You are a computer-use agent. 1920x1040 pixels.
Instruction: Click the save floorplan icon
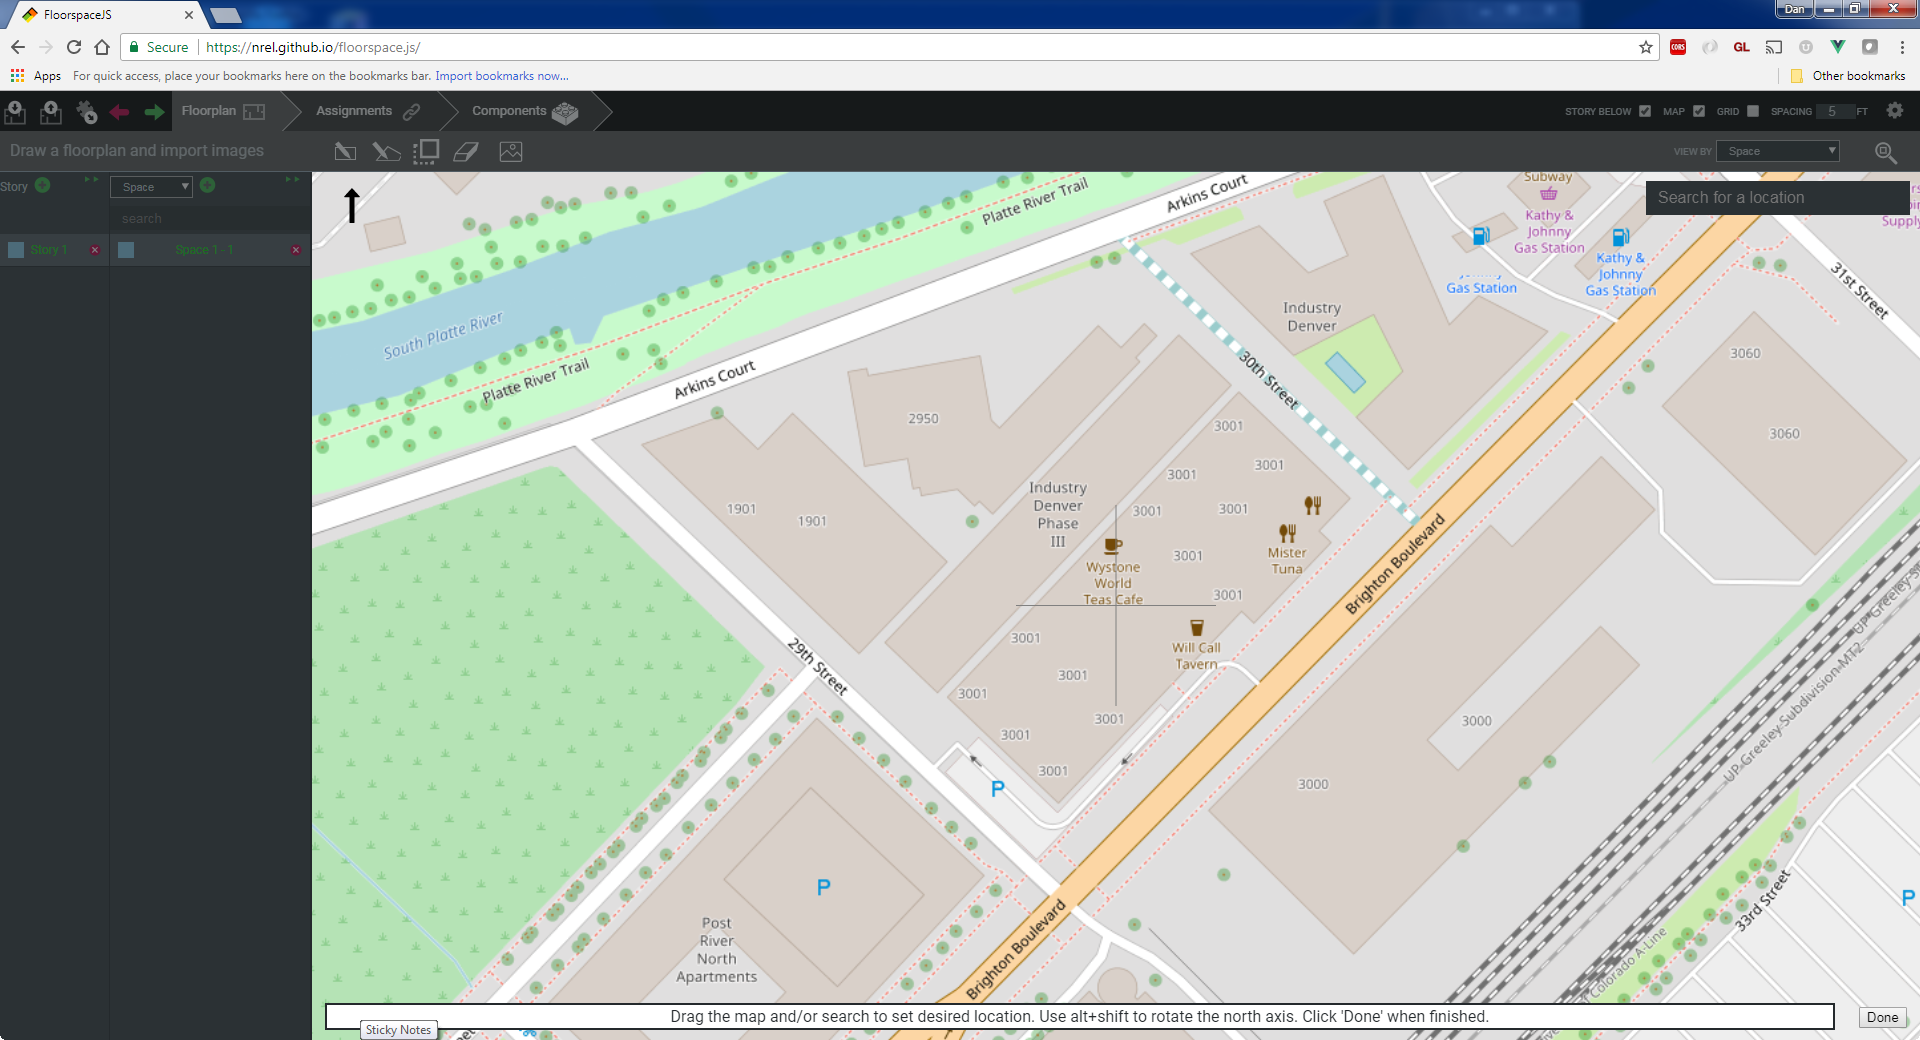pos(50,112)
